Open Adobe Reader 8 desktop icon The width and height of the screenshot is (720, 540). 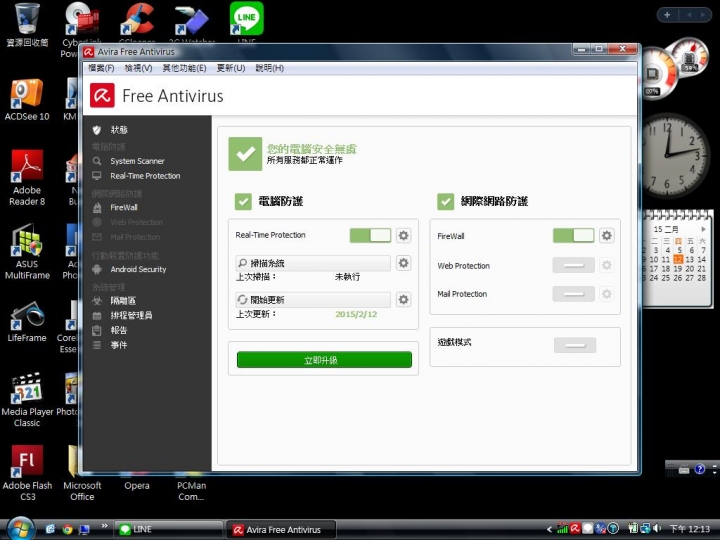pyautogui.click(x=27, y=178)
